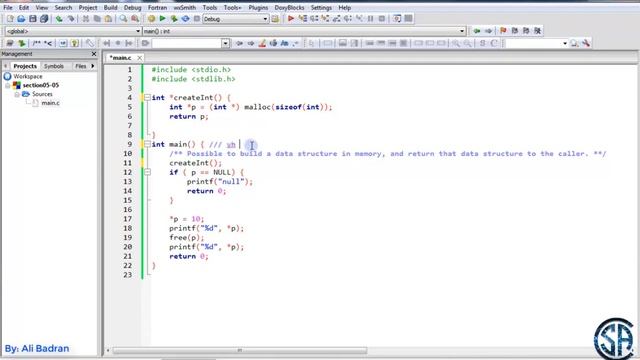Select the Projects tab
This screenshot has width=640, height=360.
pyautogui.click(x=25, y=66)
